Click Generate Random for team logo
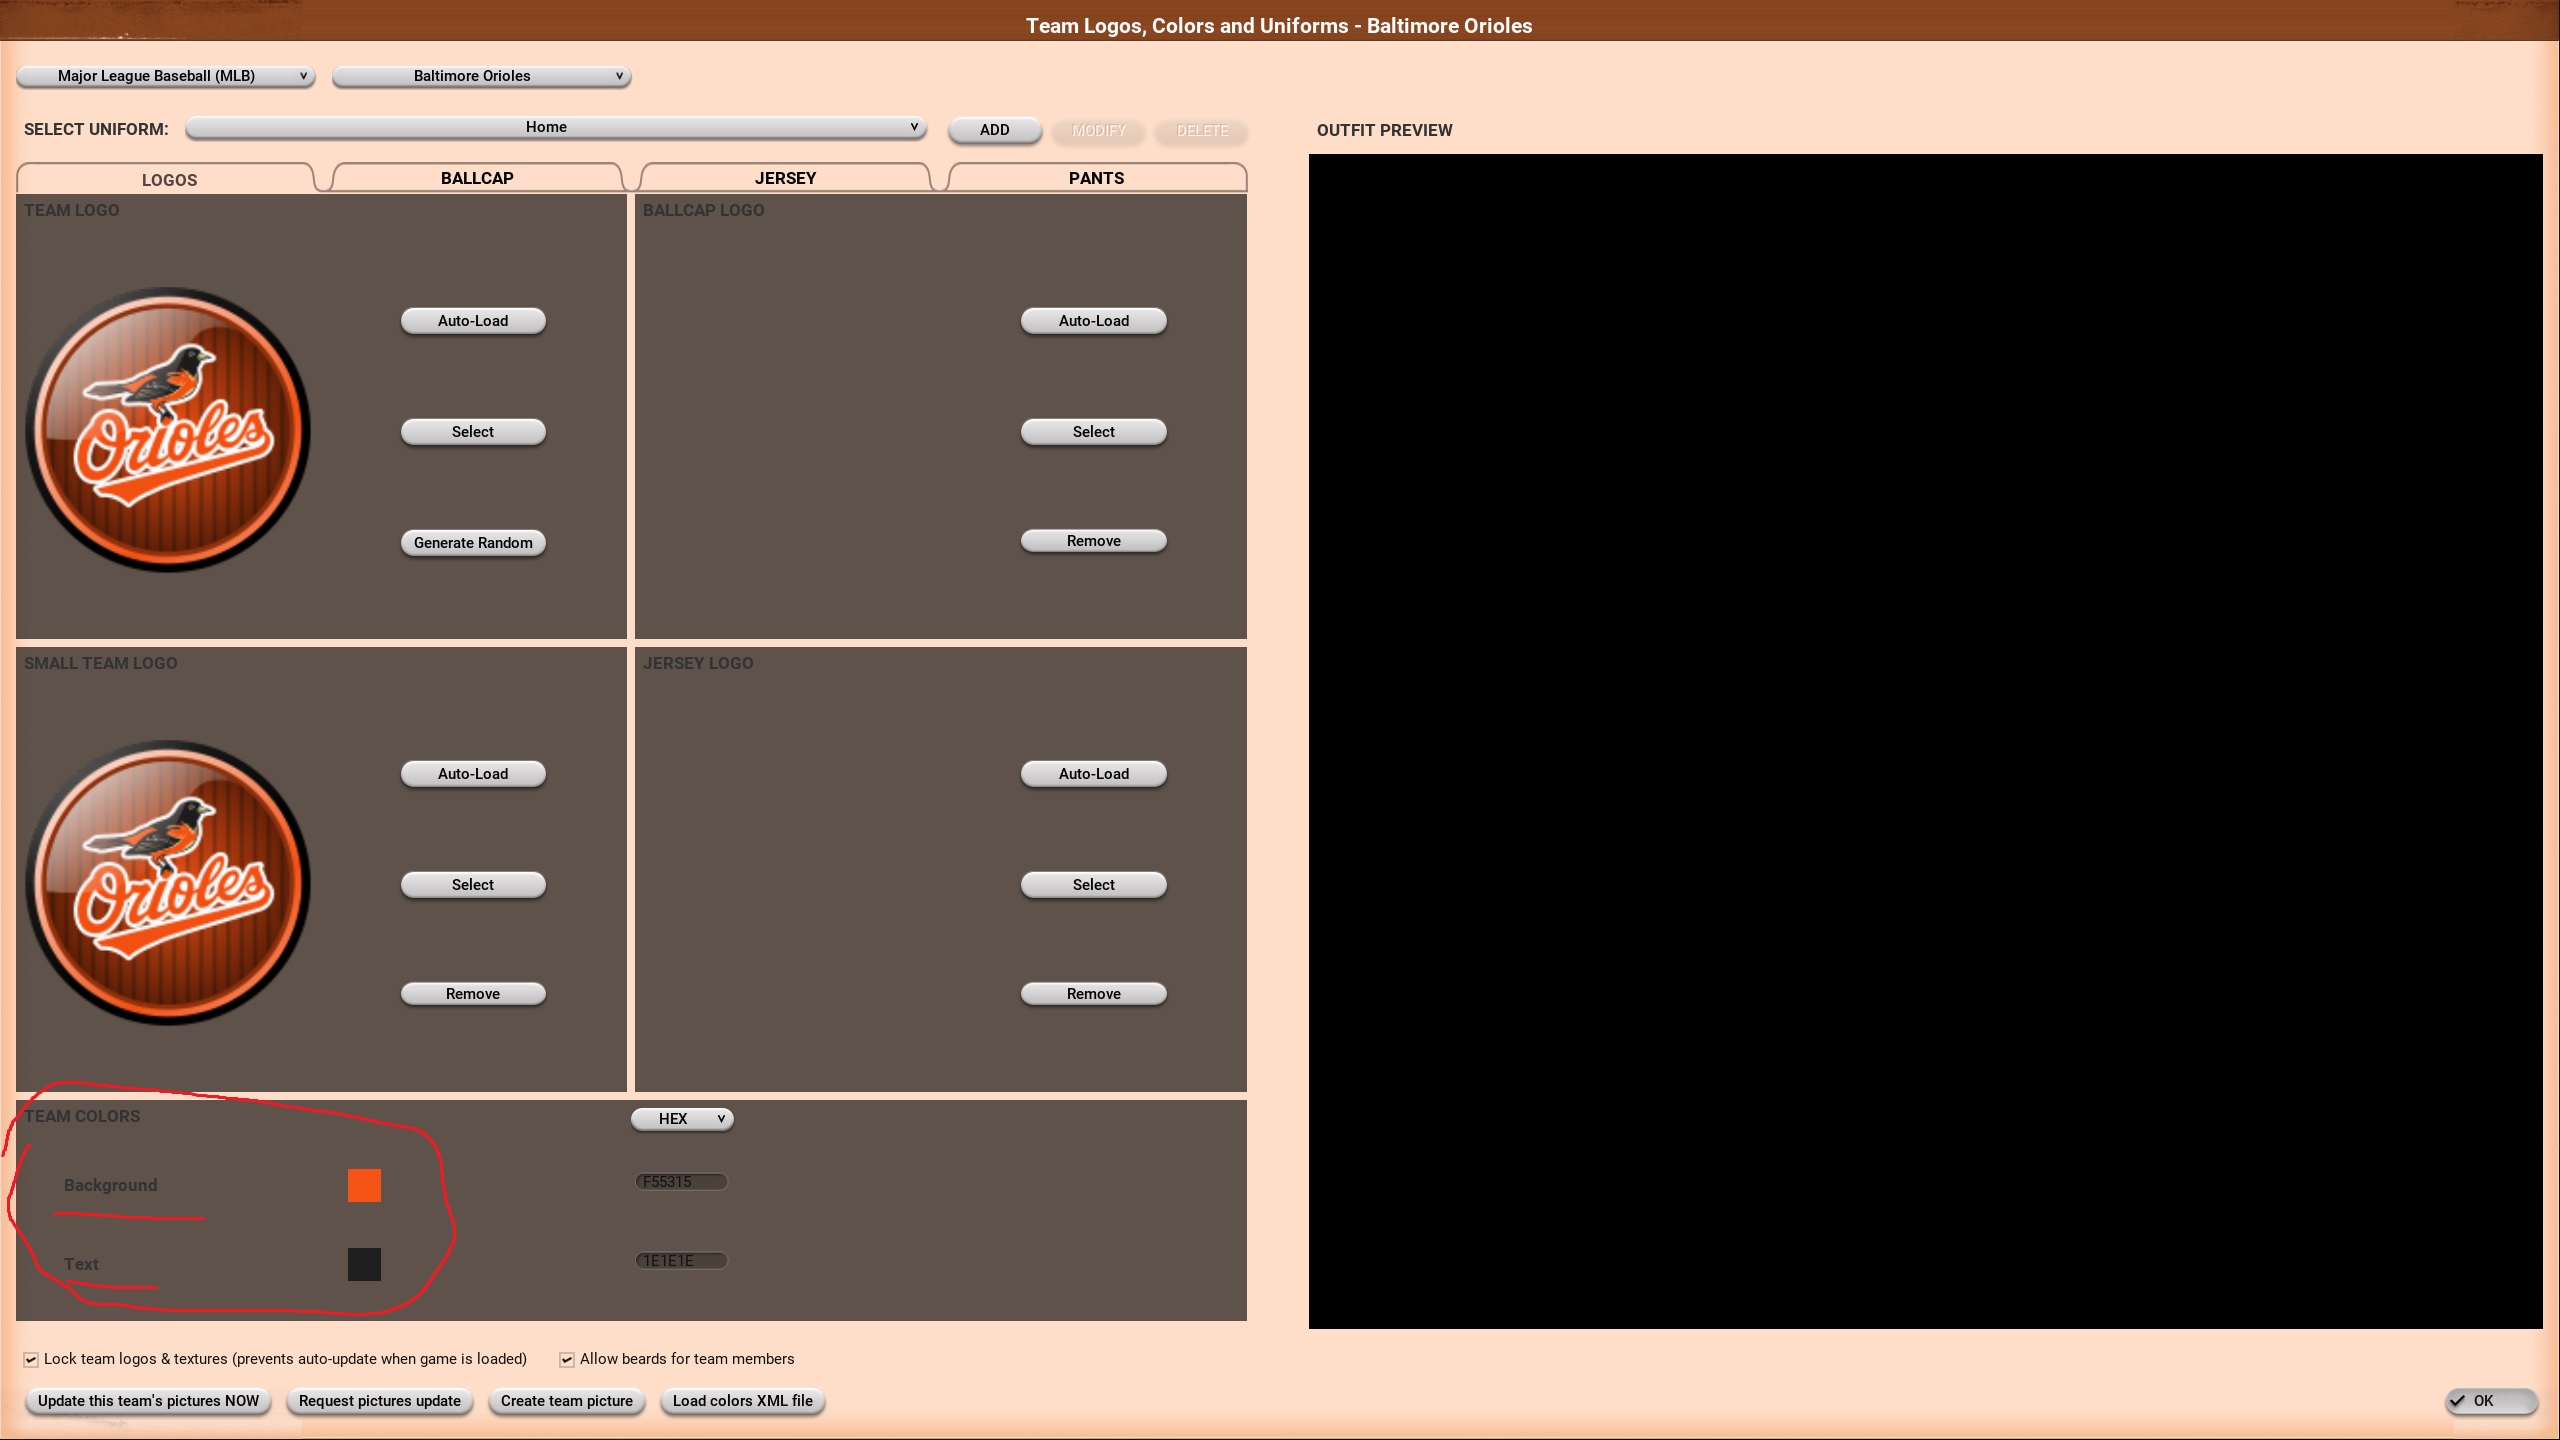This screenshot has height=1440, width=2560. [473, 543]
